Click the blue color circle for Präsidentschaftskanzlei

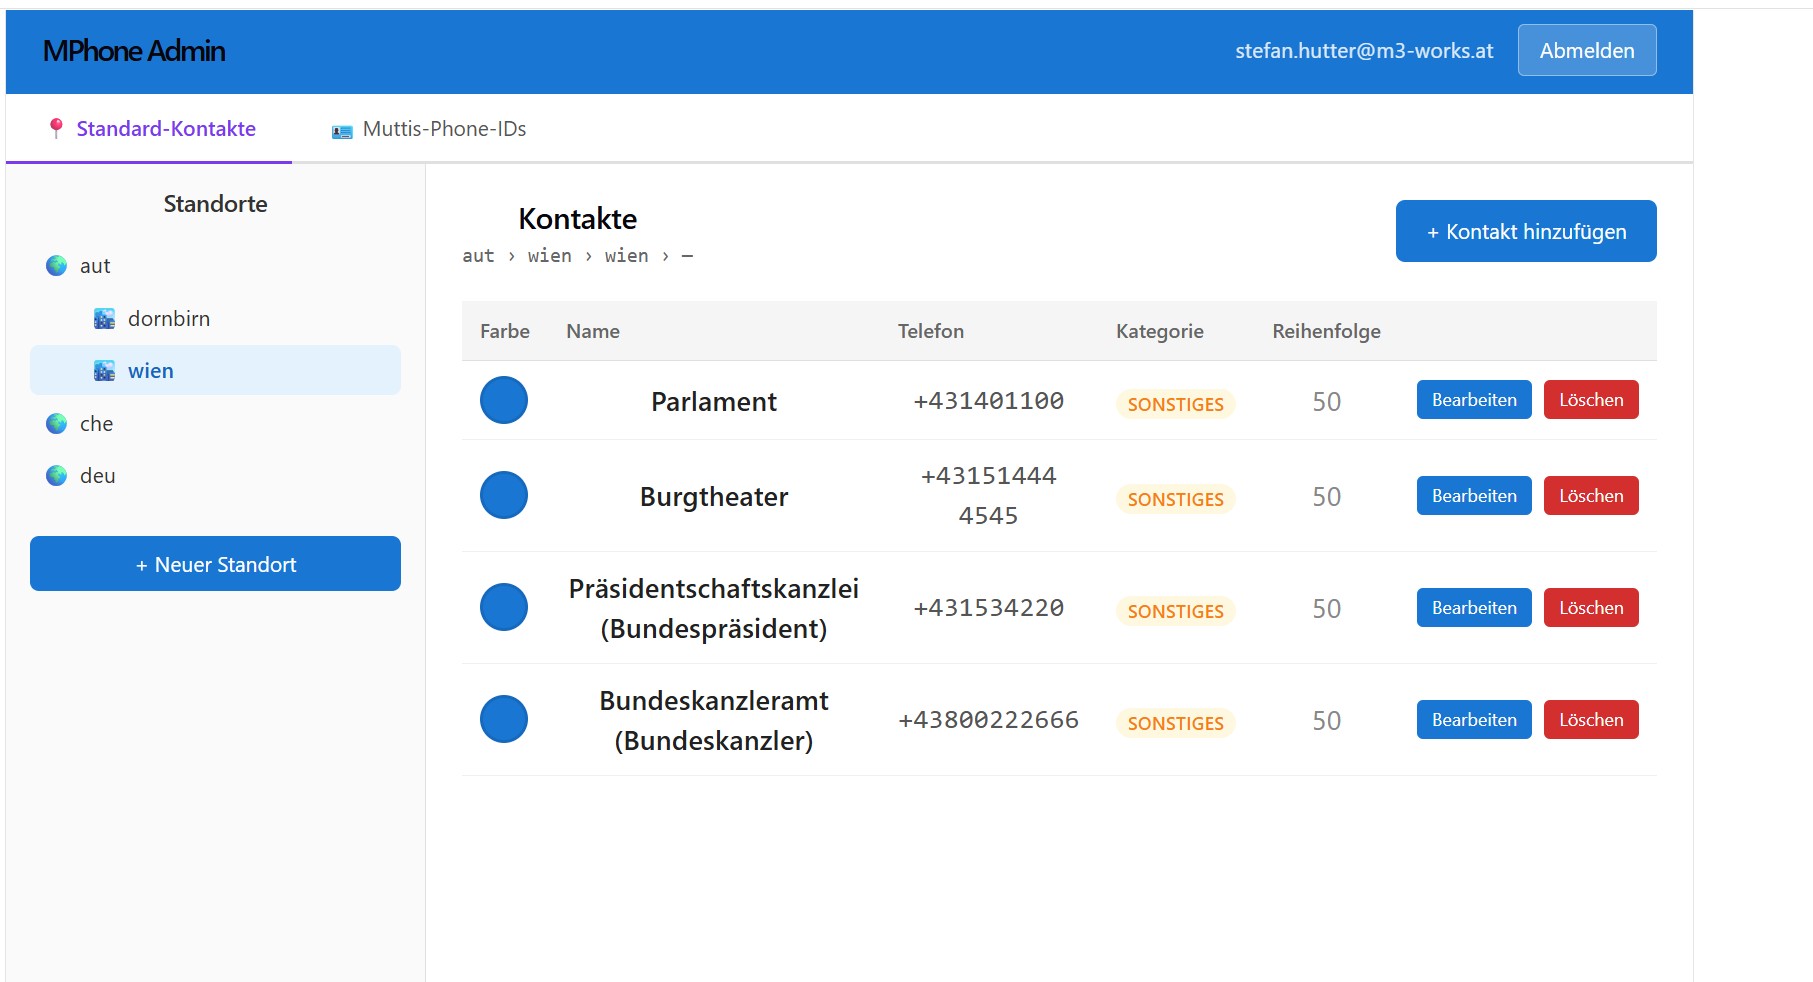504,607
